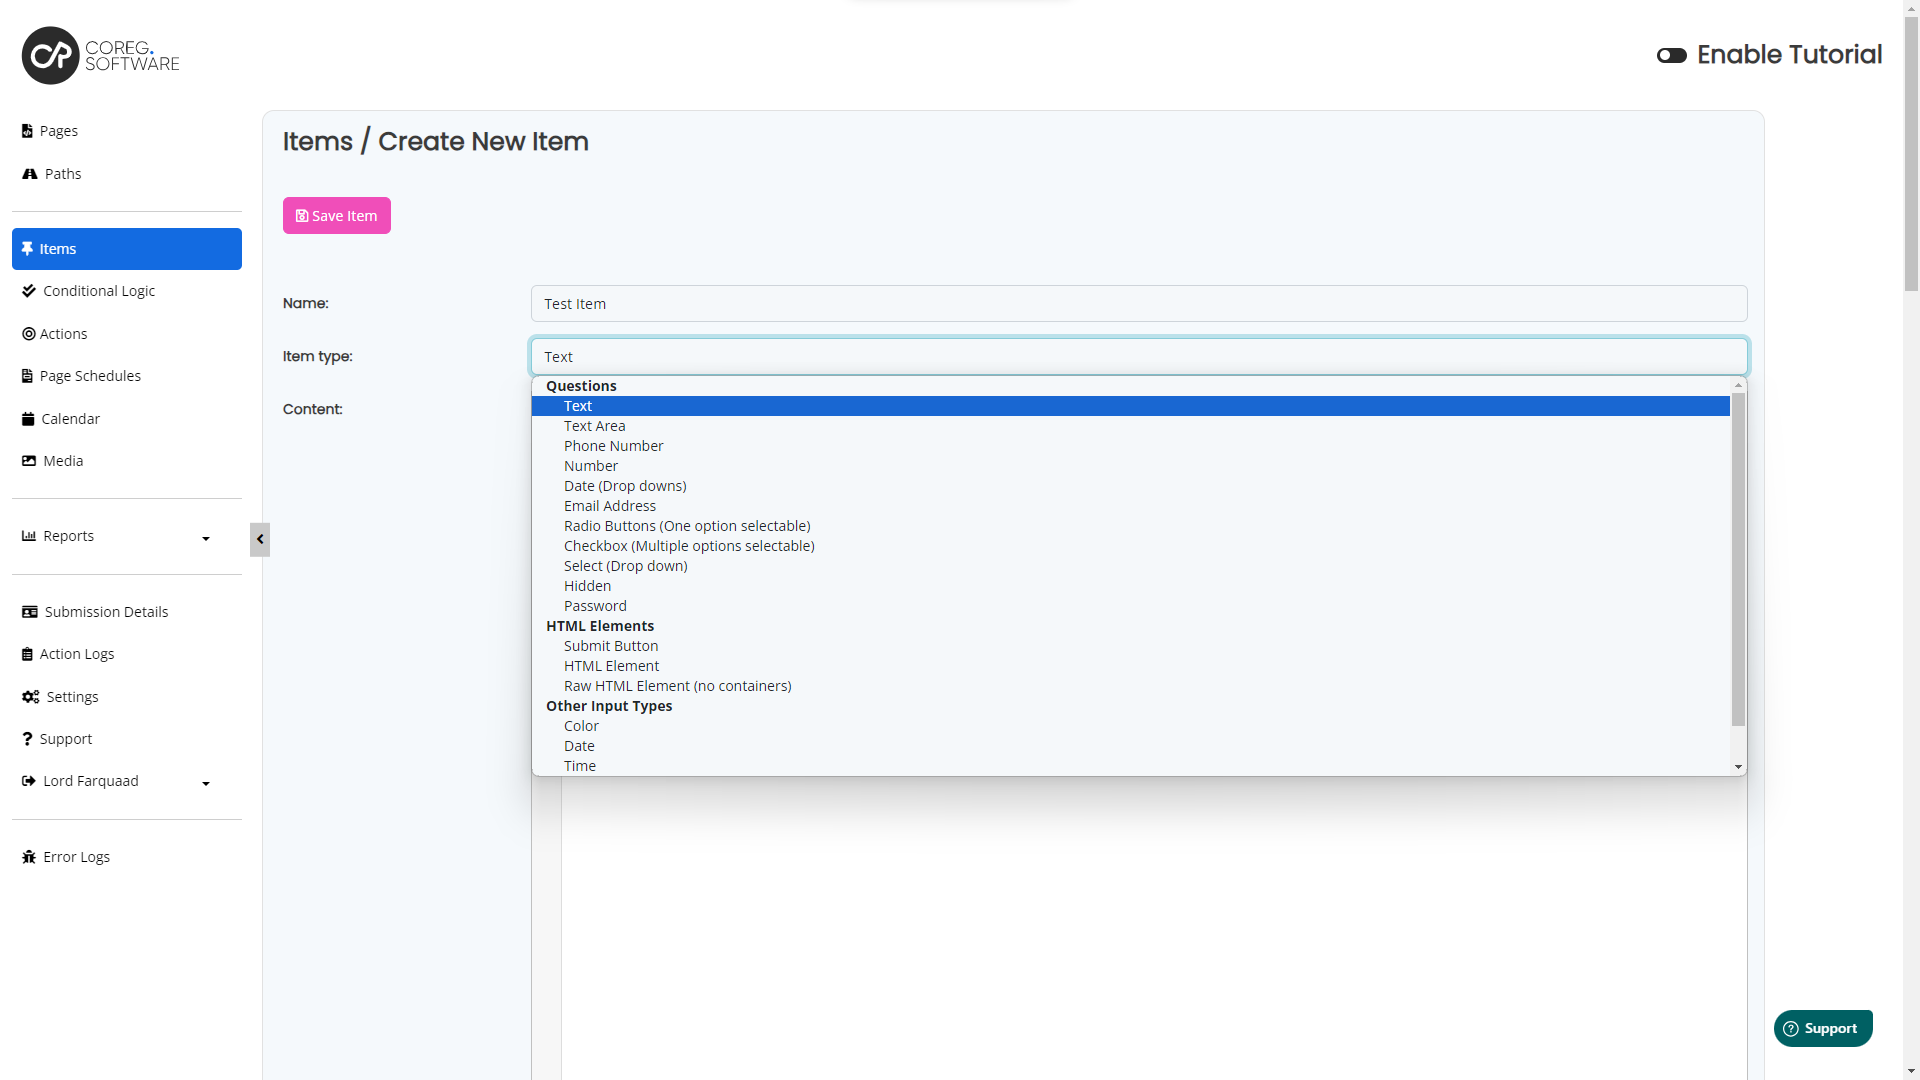Open Calendar via its calendar icon
This screenshot has height=1080, width=1920.
tap(28, 419)
